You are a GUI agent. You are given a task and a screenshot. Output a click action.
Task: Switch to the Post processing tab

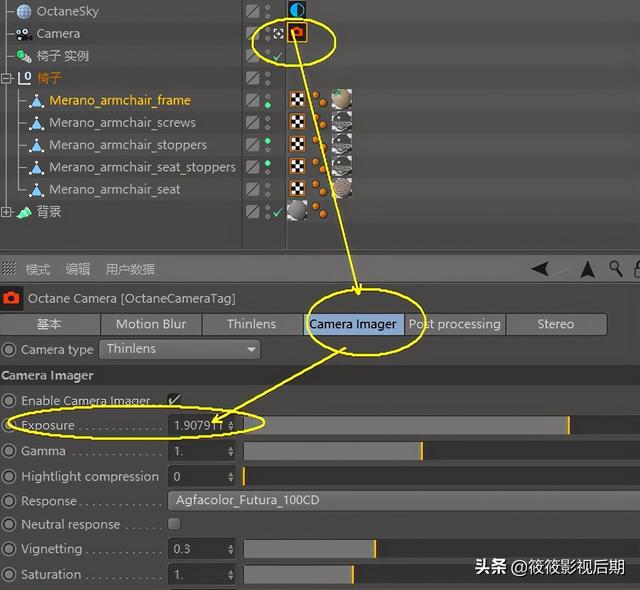[455, 324]
